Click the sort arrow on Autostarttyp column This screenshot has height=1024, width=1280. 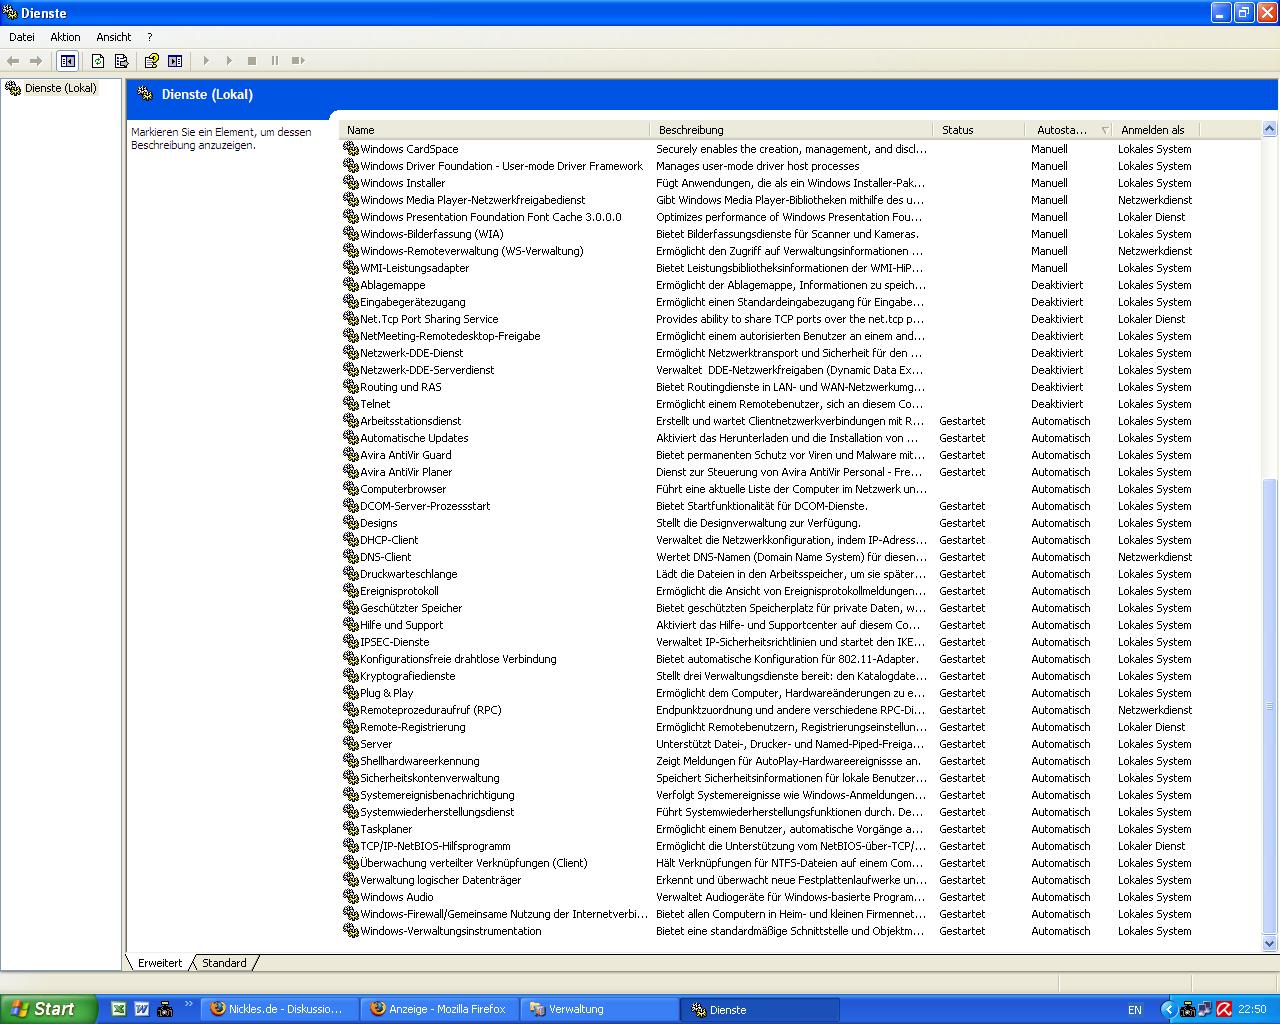pyautogui.click(x=1105, y=130)
